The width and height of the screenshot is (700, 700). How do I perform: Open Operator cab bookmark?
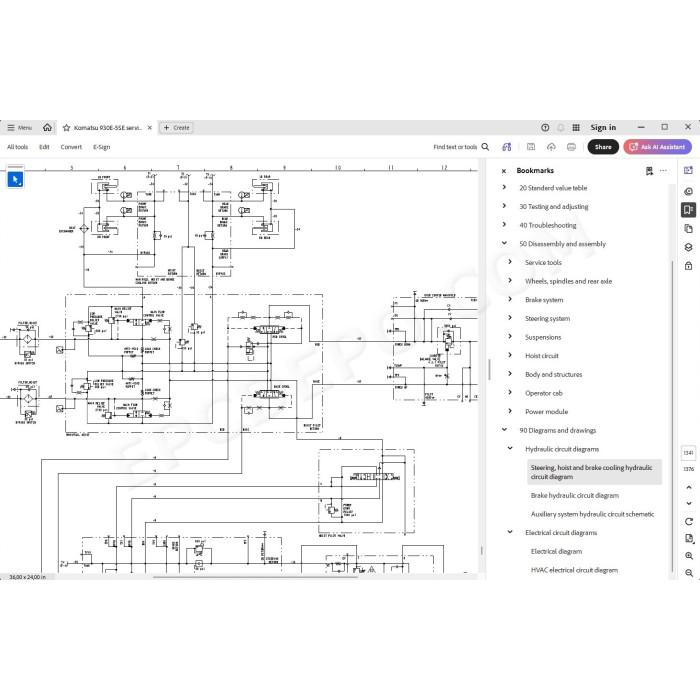tap(544, 393)
